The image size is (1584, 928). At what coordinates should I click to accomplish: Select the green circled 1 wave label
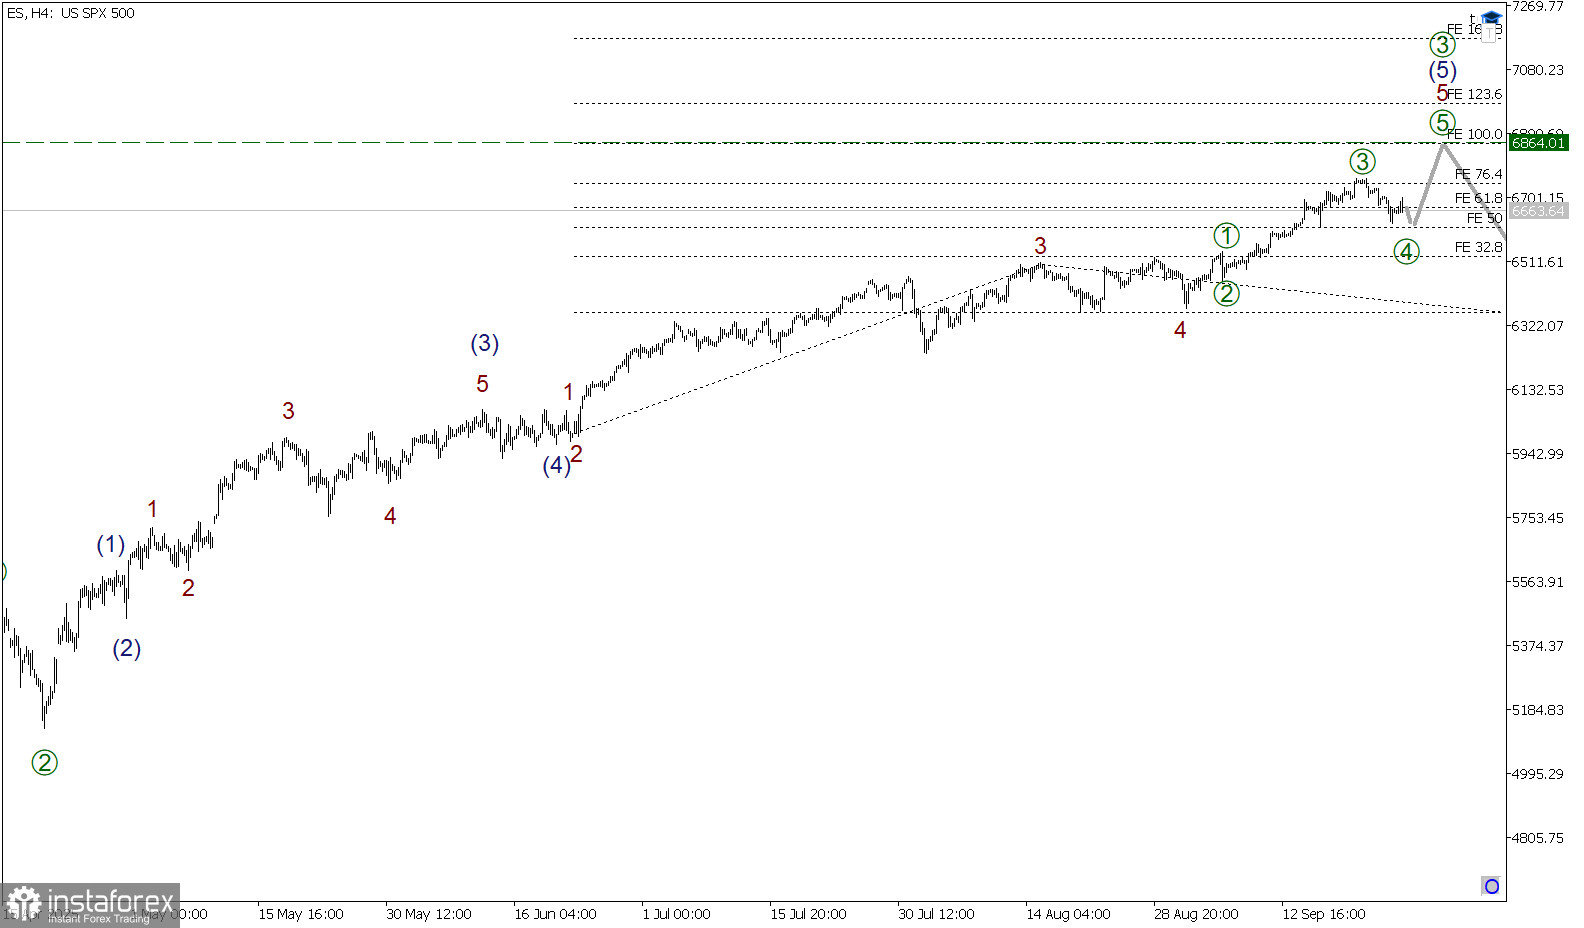coord(1227,236)
